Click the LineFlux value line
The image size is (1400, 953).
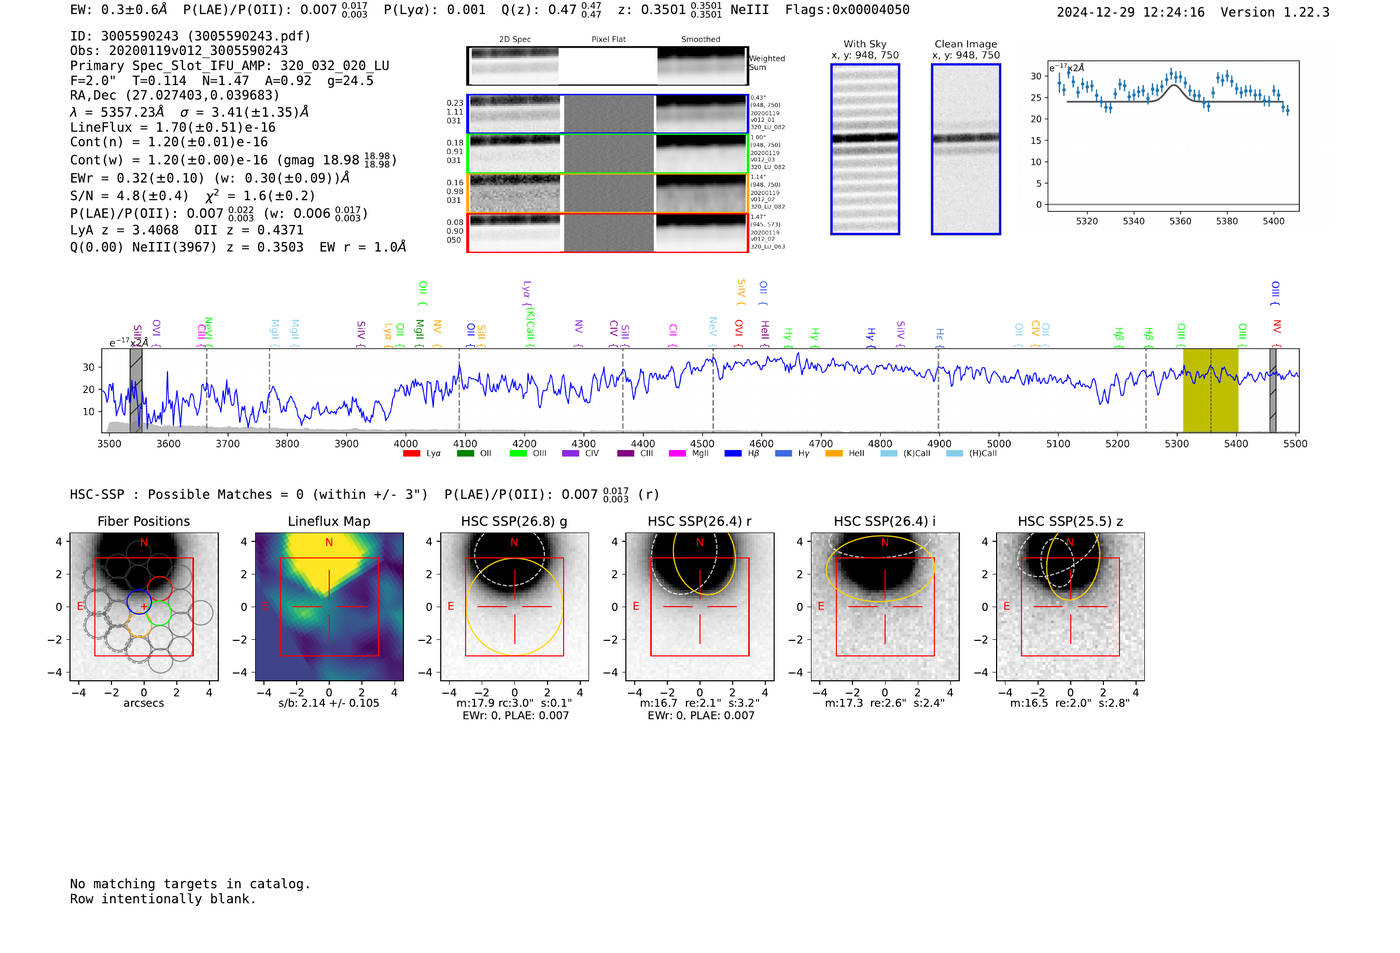pyautogui.click(x=173, y=128)
